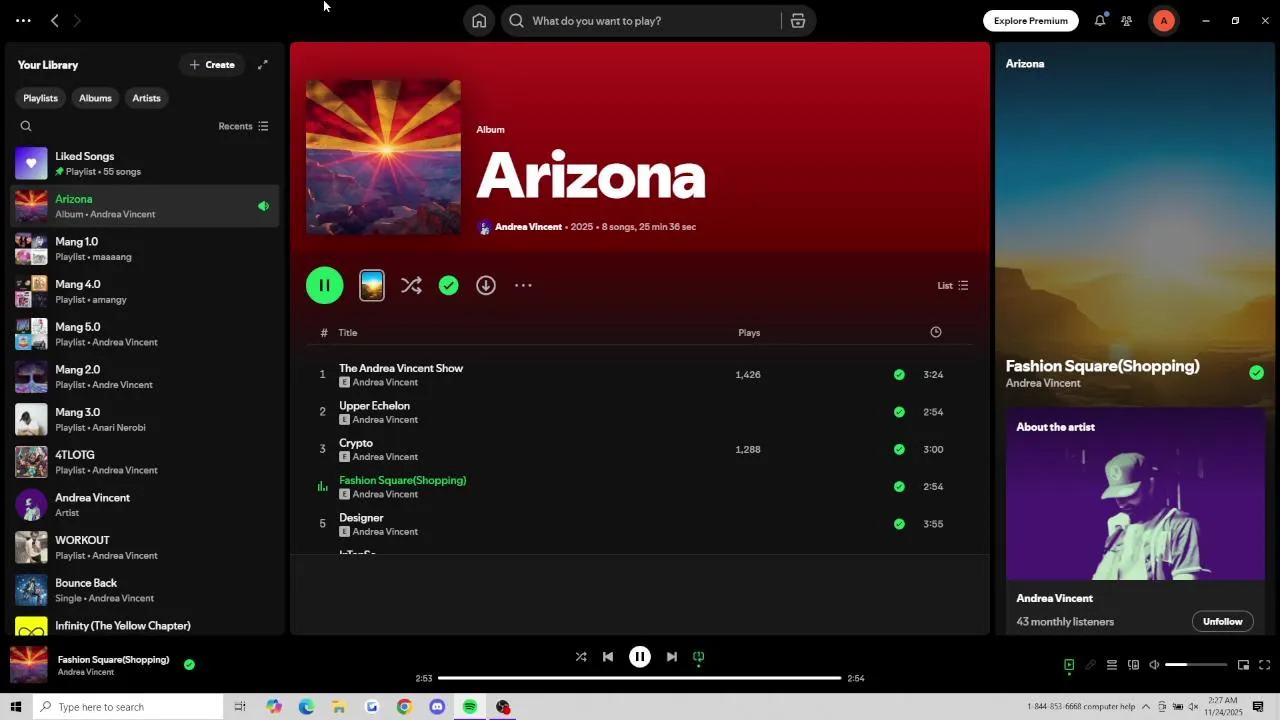Screen dimensions: 1280x720
Task: Click the Discord icon in Windows taskbar
Action: pyautogui.click(x=437, y=707)
